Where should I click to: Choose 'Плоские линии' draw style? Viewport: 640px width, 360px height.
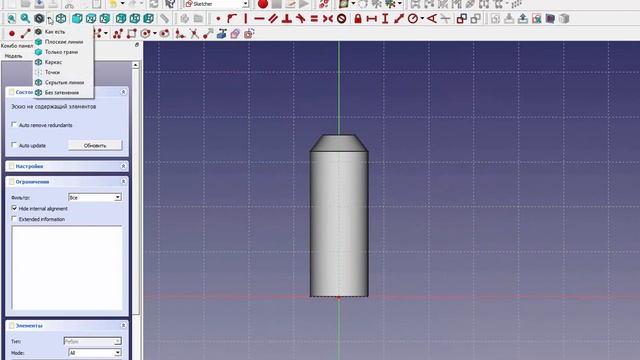[64, 42]
